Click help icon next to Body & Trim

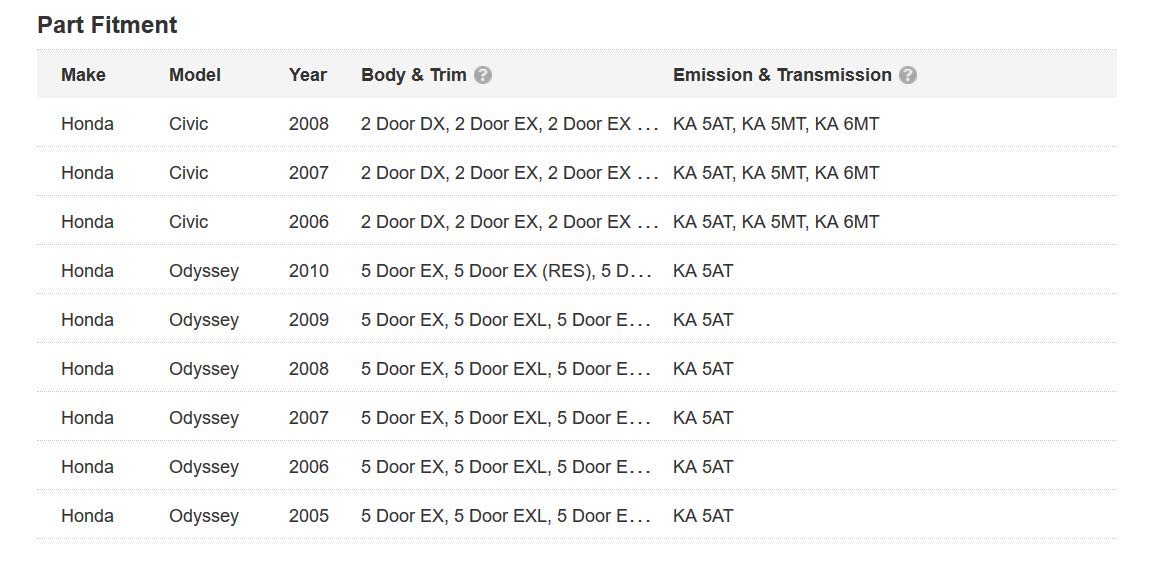tap(483, 75)
